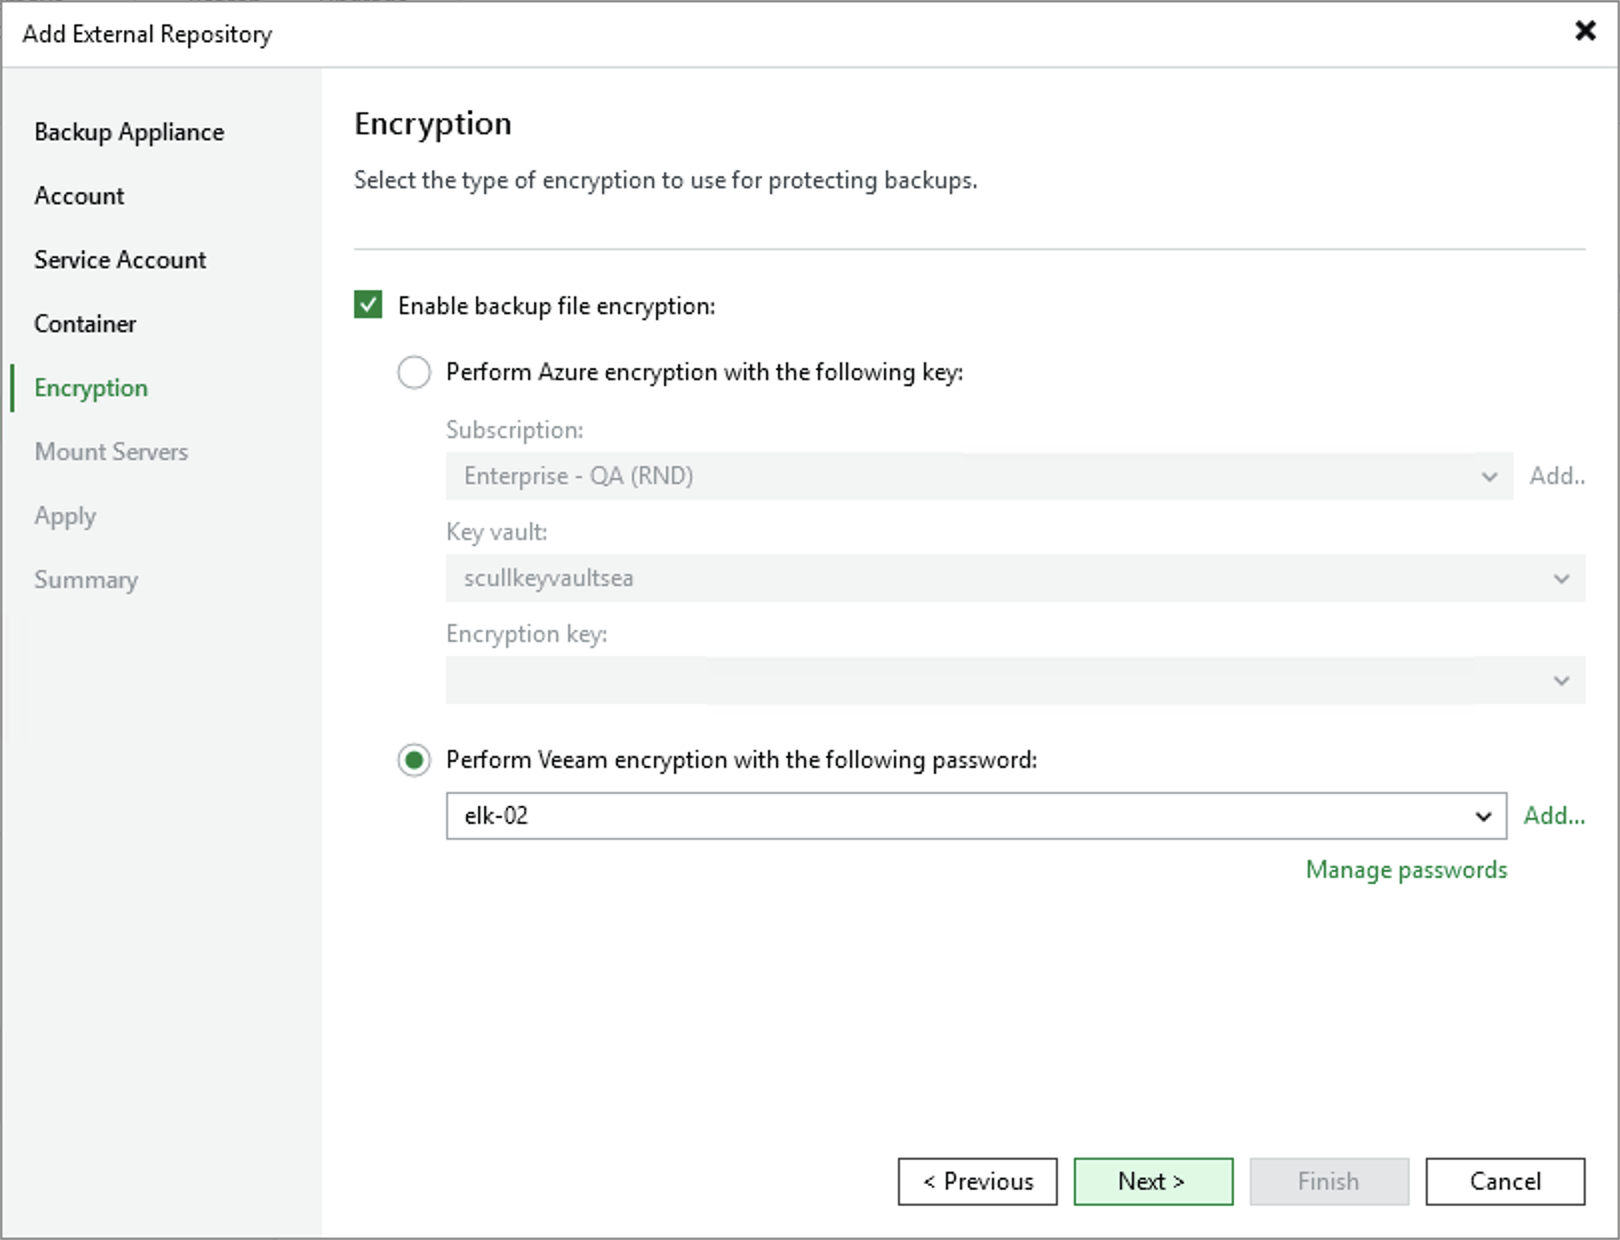Select the Summary step in the sidebar
The width and height of the screenshot is (1620, 1240).
click(86, 580)
